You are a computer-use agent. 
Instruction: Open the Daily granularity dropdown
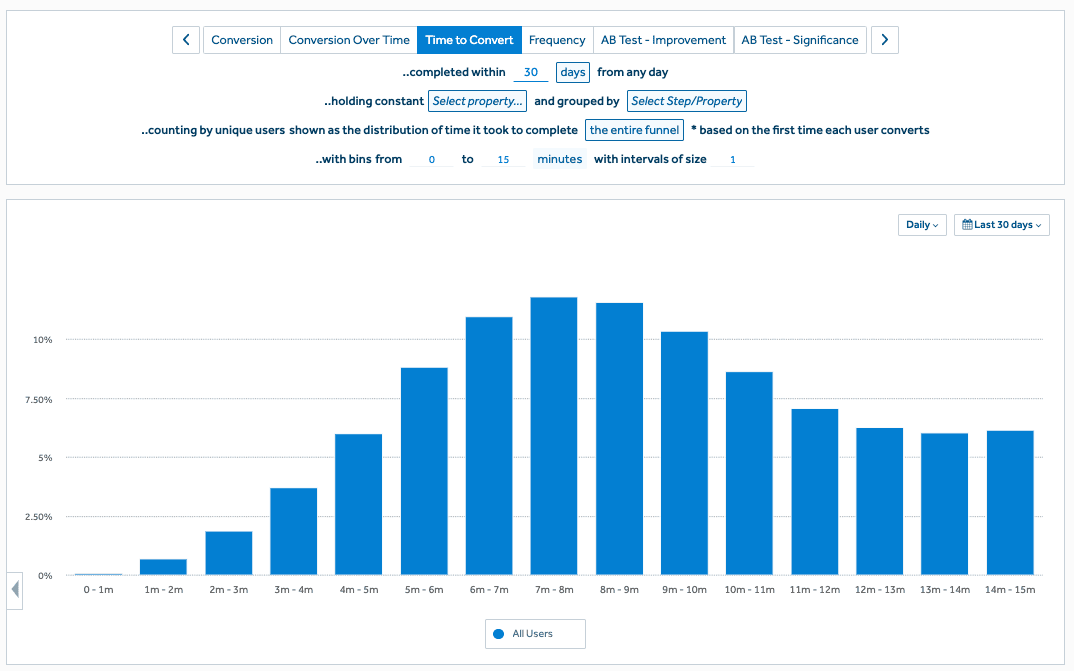point(922,225)
